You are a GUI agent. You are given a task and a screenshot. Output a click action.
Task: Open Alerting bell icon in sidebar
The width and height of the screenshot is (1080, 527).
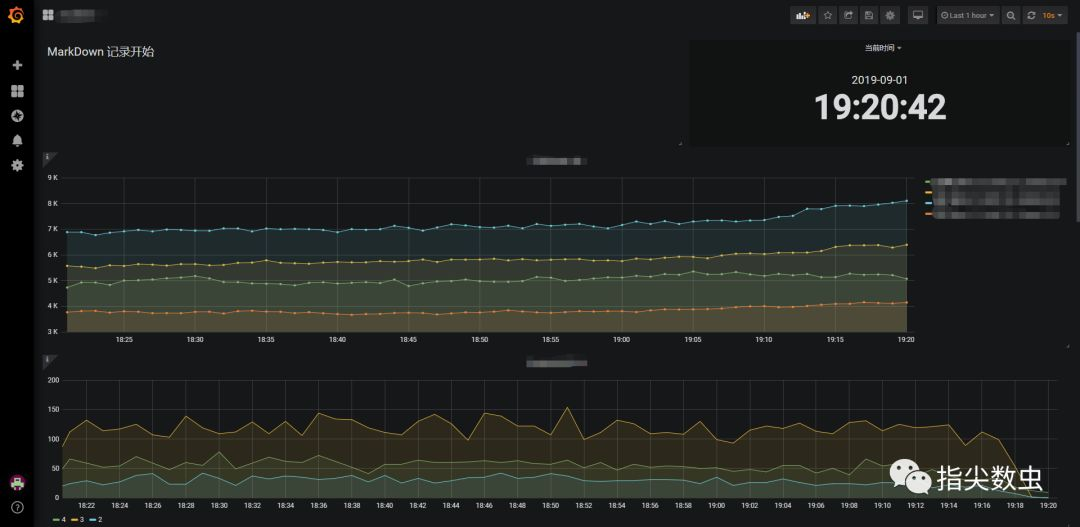pyautogui.click(x=17, y=141)
